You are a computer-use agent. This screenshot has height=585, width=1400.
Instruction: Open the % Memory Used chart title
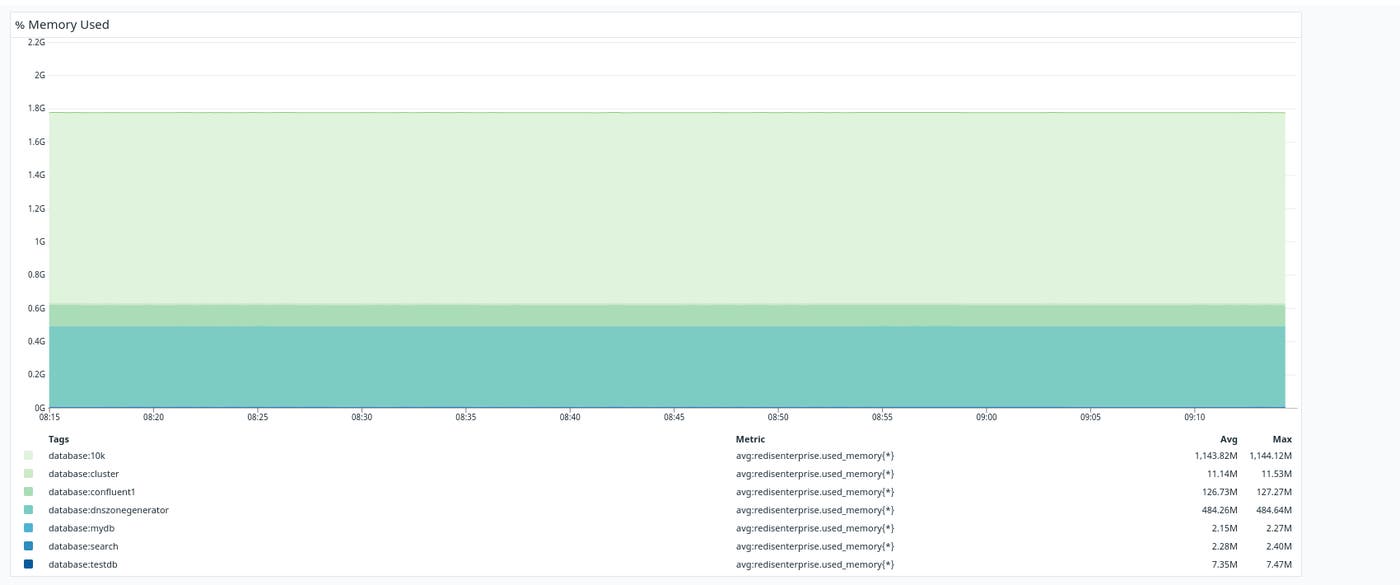click(x=62, y=24)
